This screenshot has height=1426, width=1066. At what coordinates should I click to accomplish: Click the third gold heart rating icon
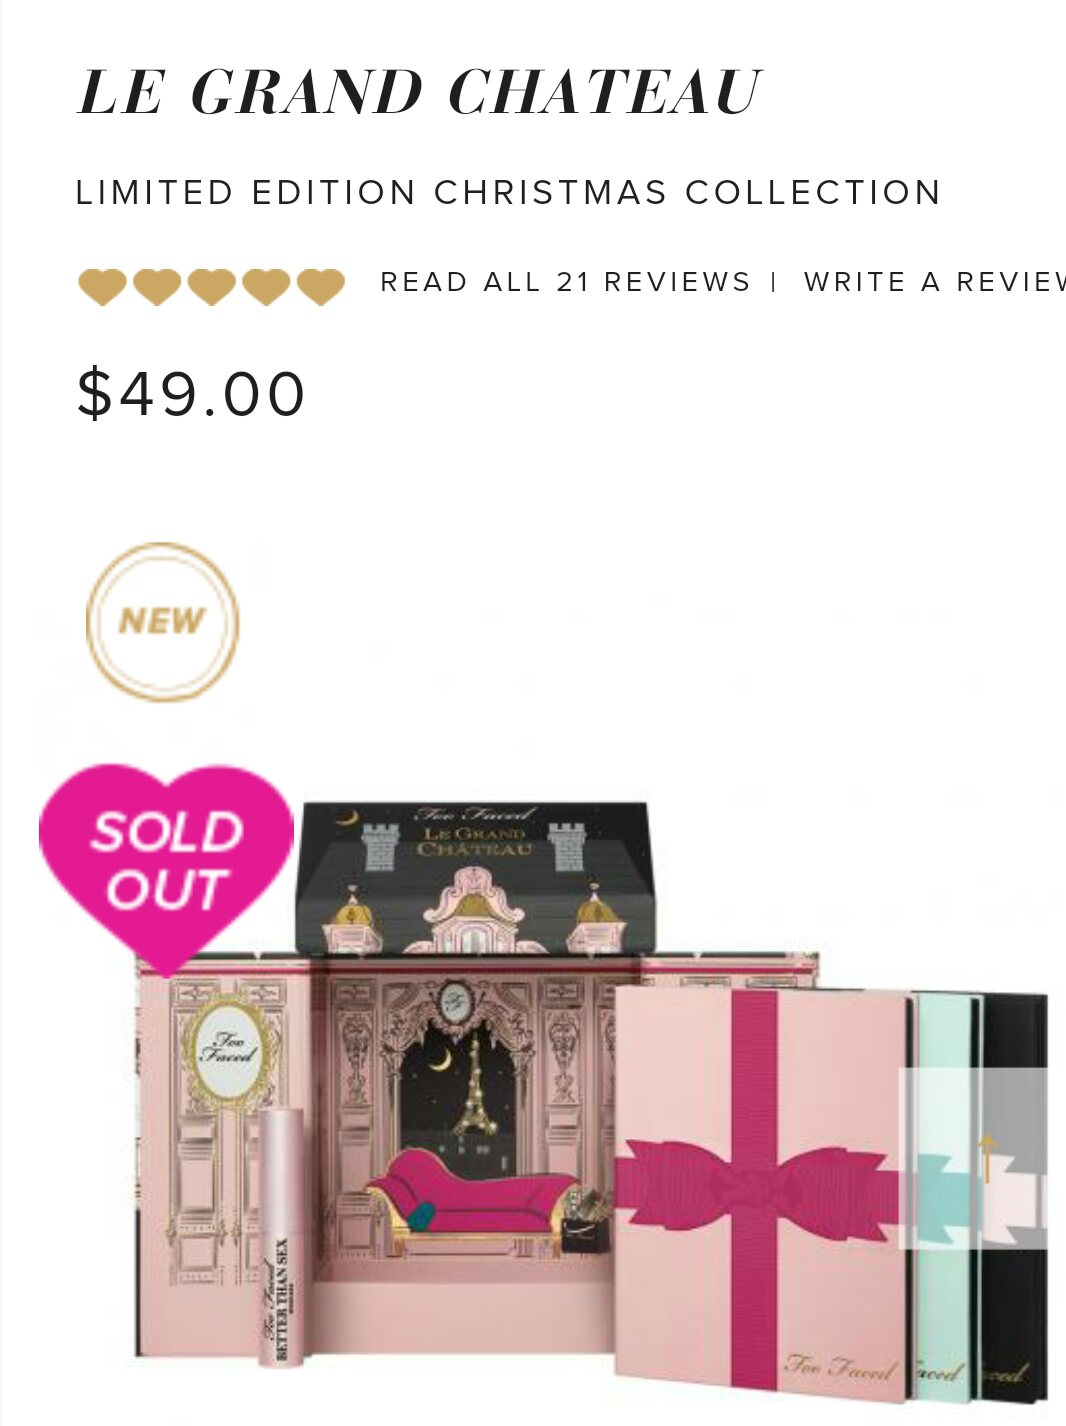(211, 287)
